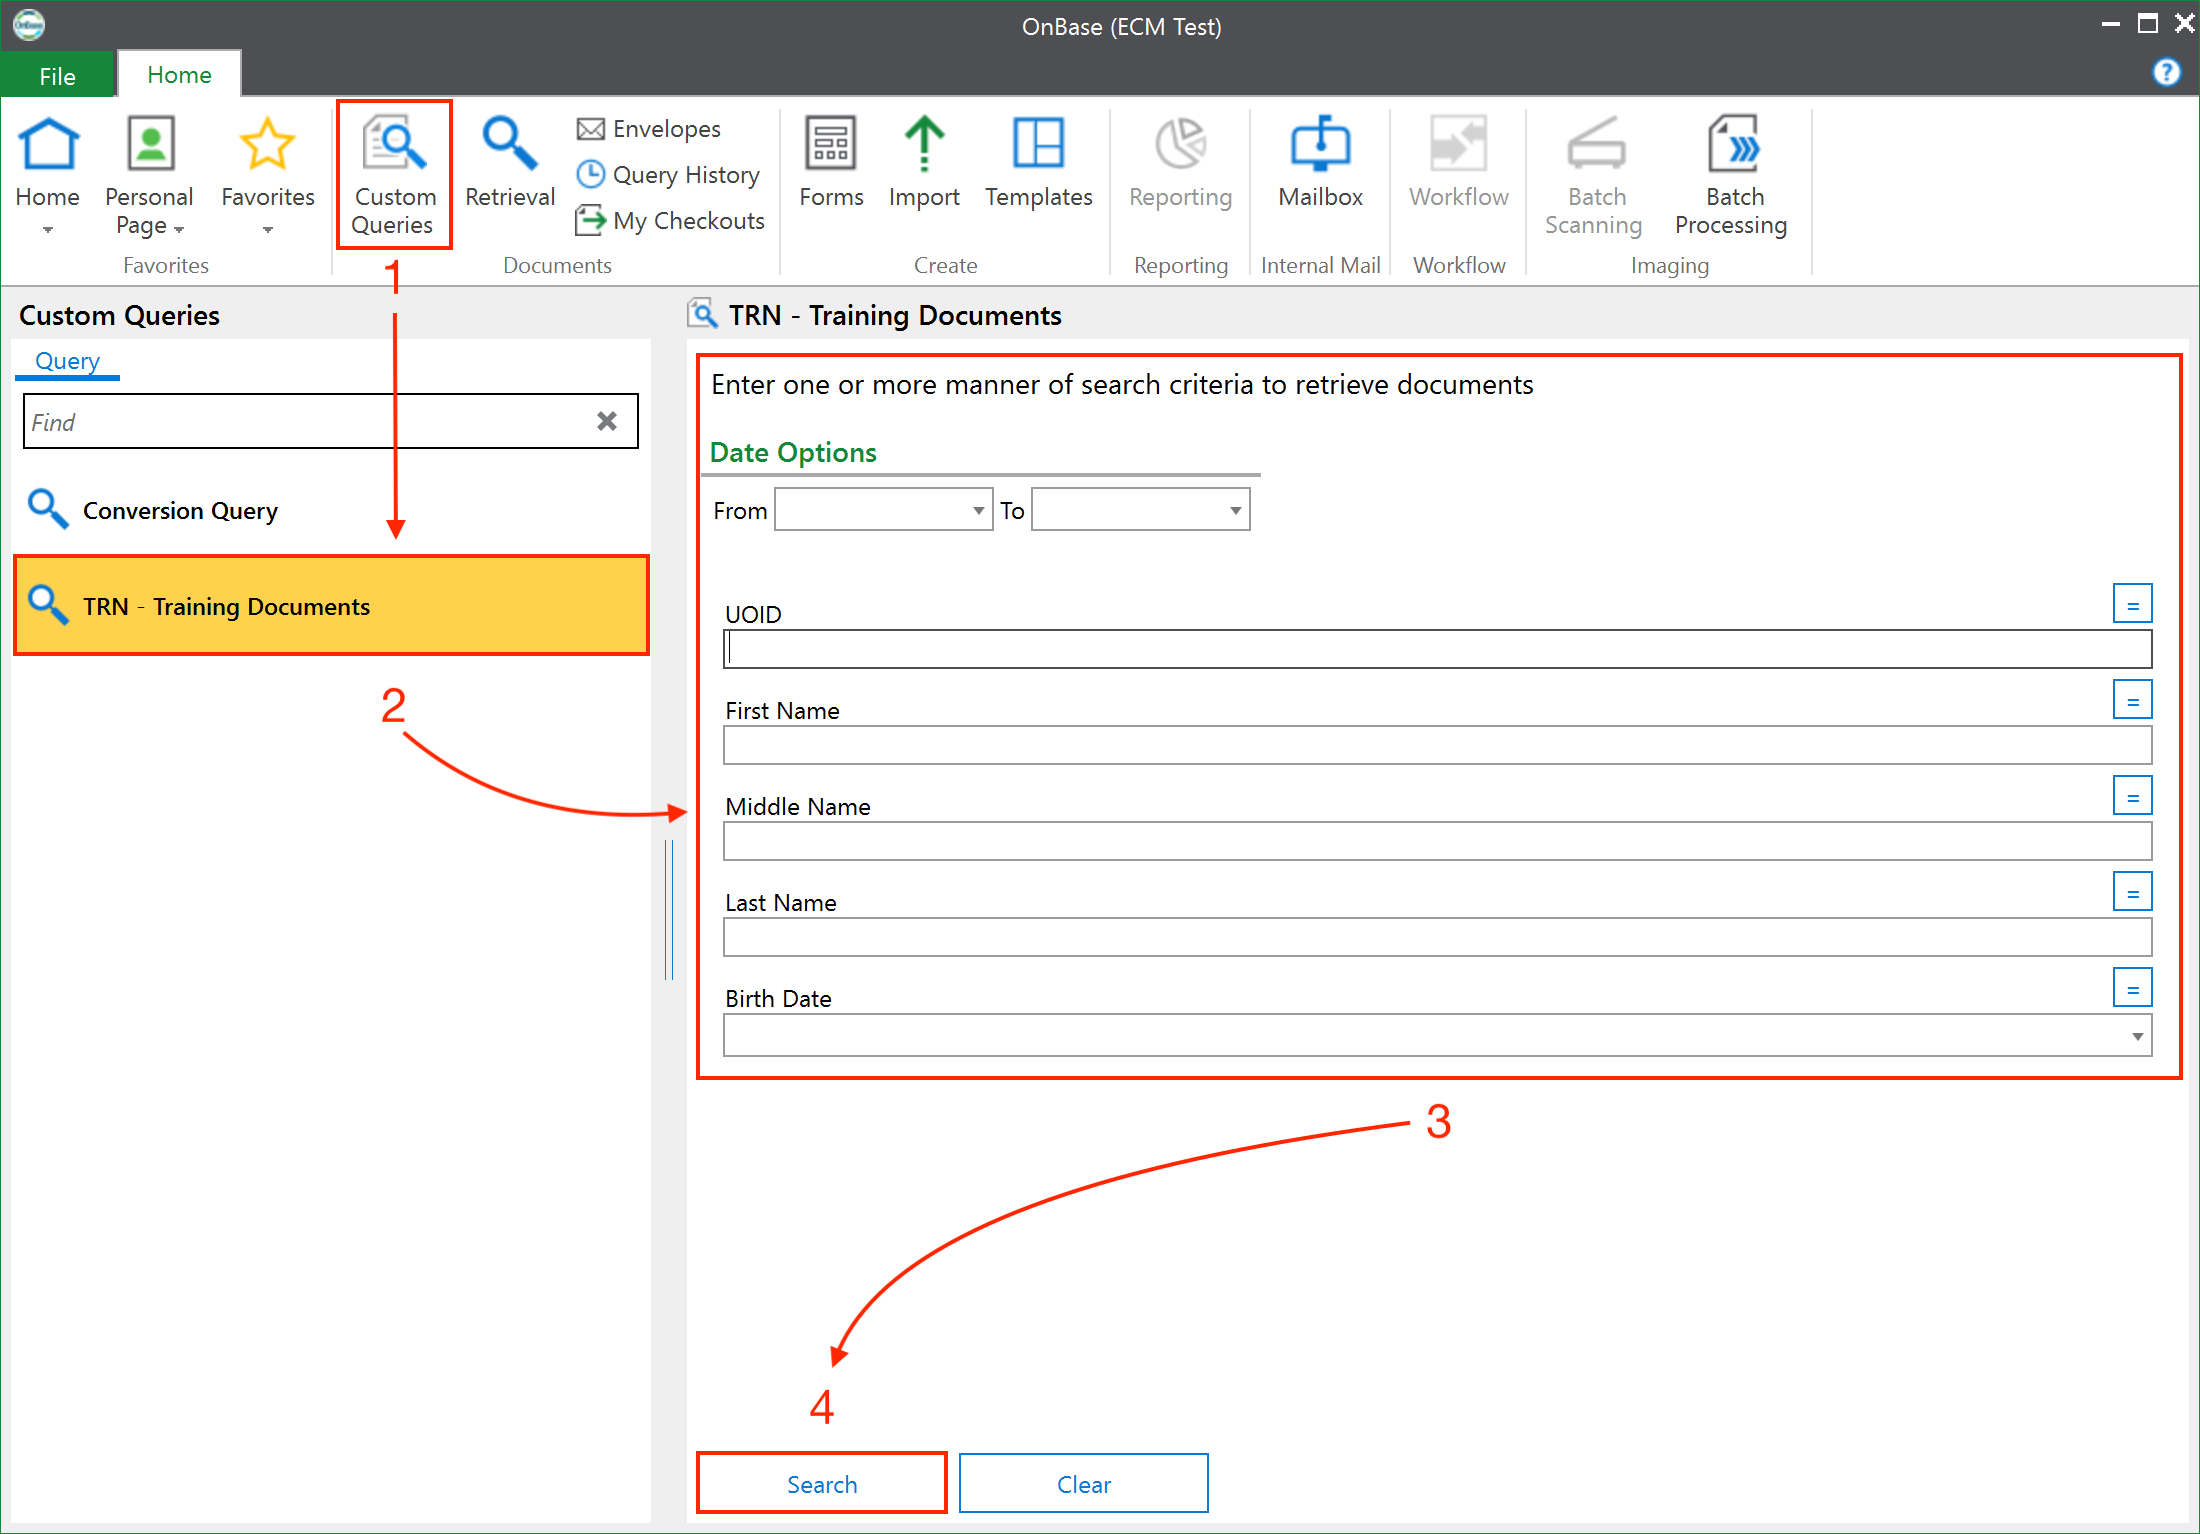Open the Mailbox

coord(1320,162)
